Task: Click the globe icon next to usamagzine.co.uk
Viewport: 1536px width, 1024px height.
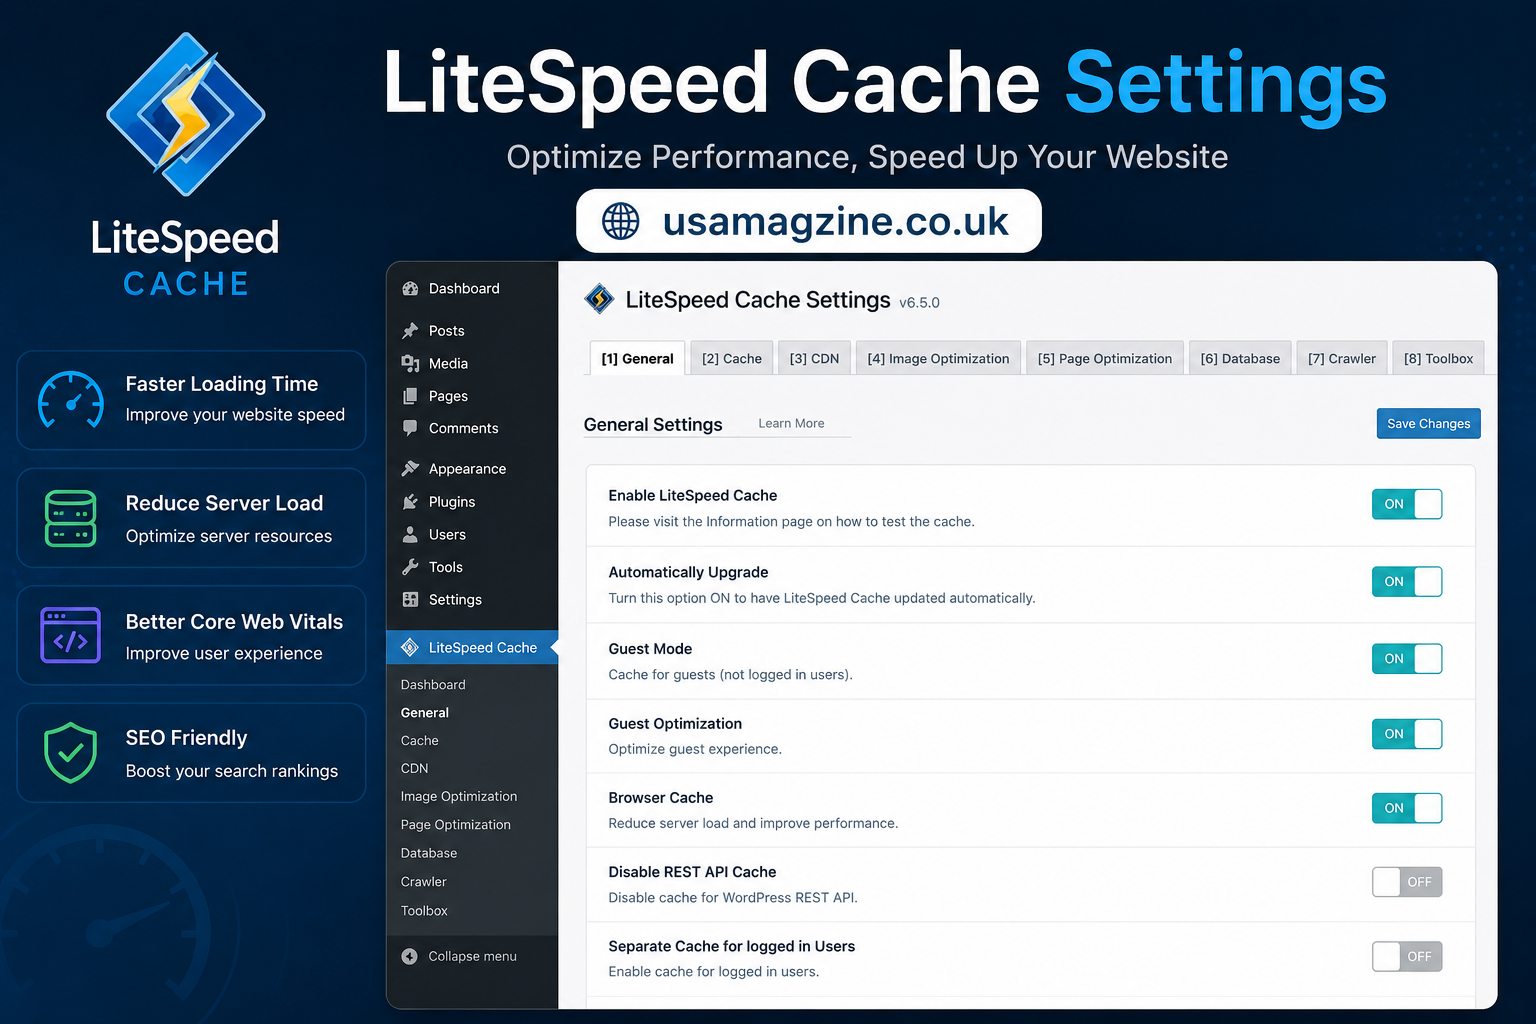Action: (621, 221)
